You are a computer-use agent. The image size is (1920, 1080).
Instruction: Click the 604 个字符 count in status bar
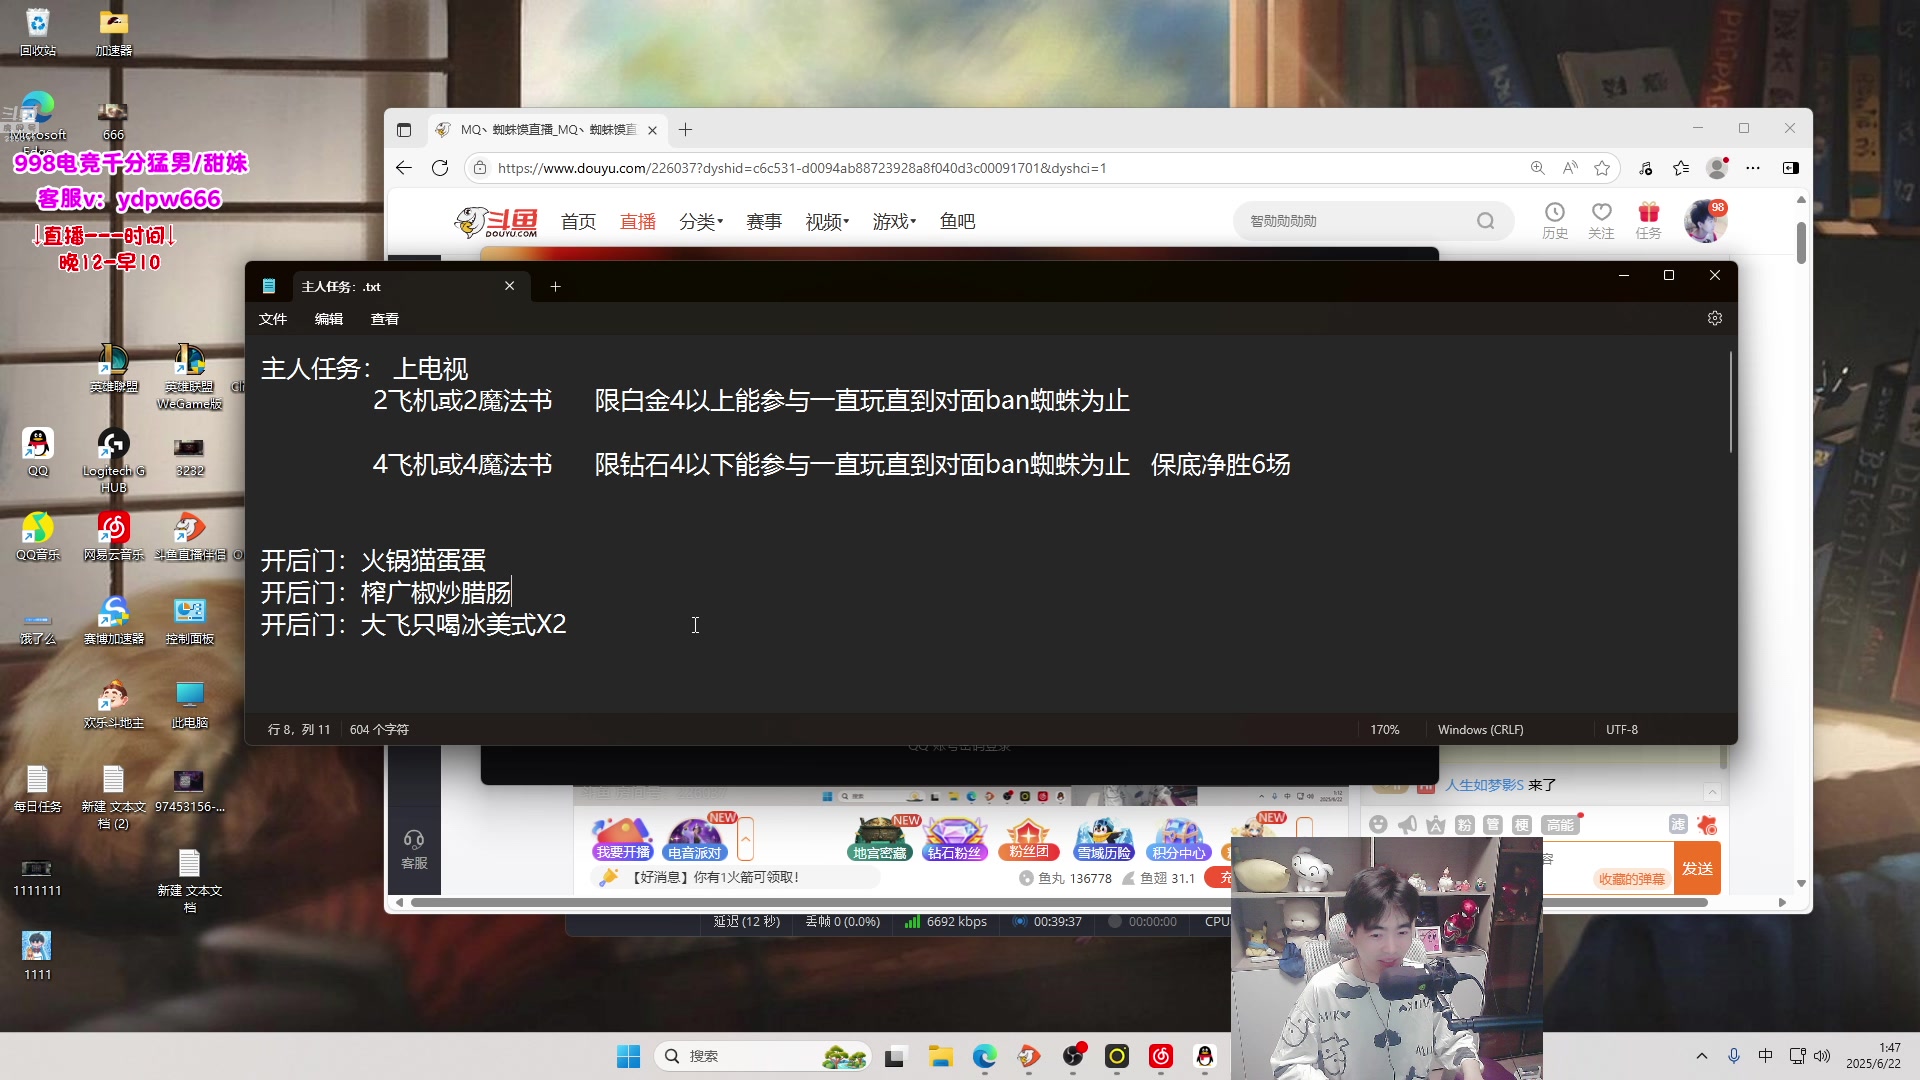point(379,730)
